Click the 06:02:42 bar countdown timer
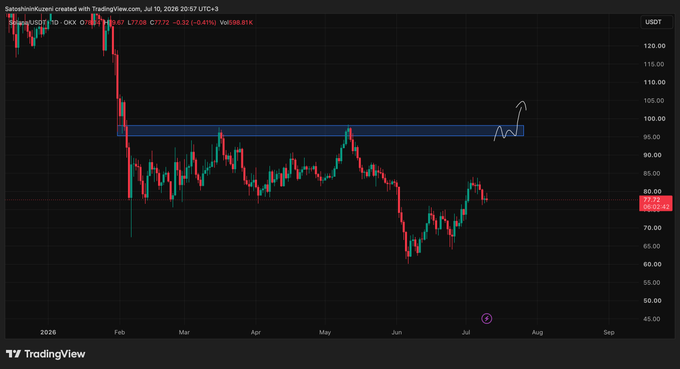 pos(655,207)
